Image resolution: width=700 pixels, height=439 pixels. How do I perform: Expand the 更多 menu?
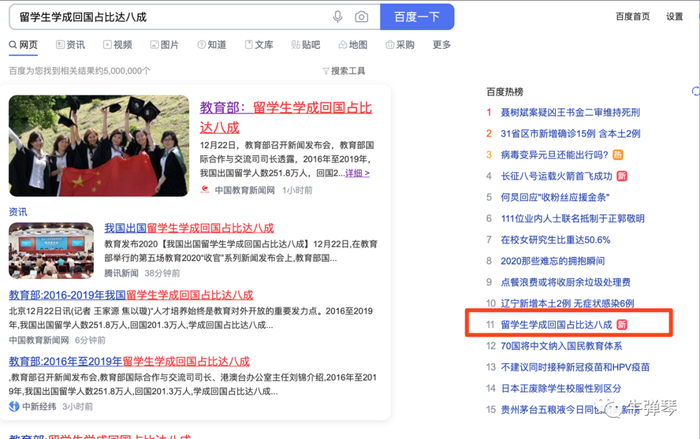coord(442,45)
